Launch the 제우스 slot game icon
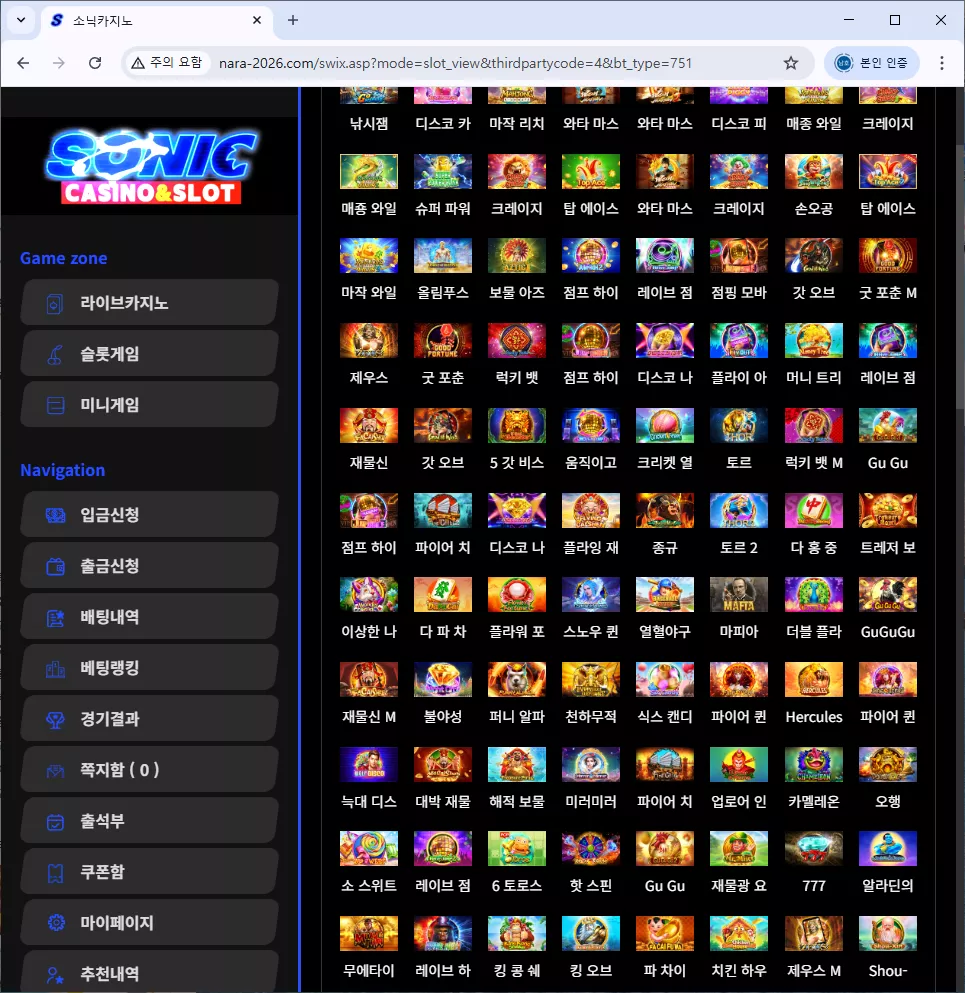 tap(369, 341)
